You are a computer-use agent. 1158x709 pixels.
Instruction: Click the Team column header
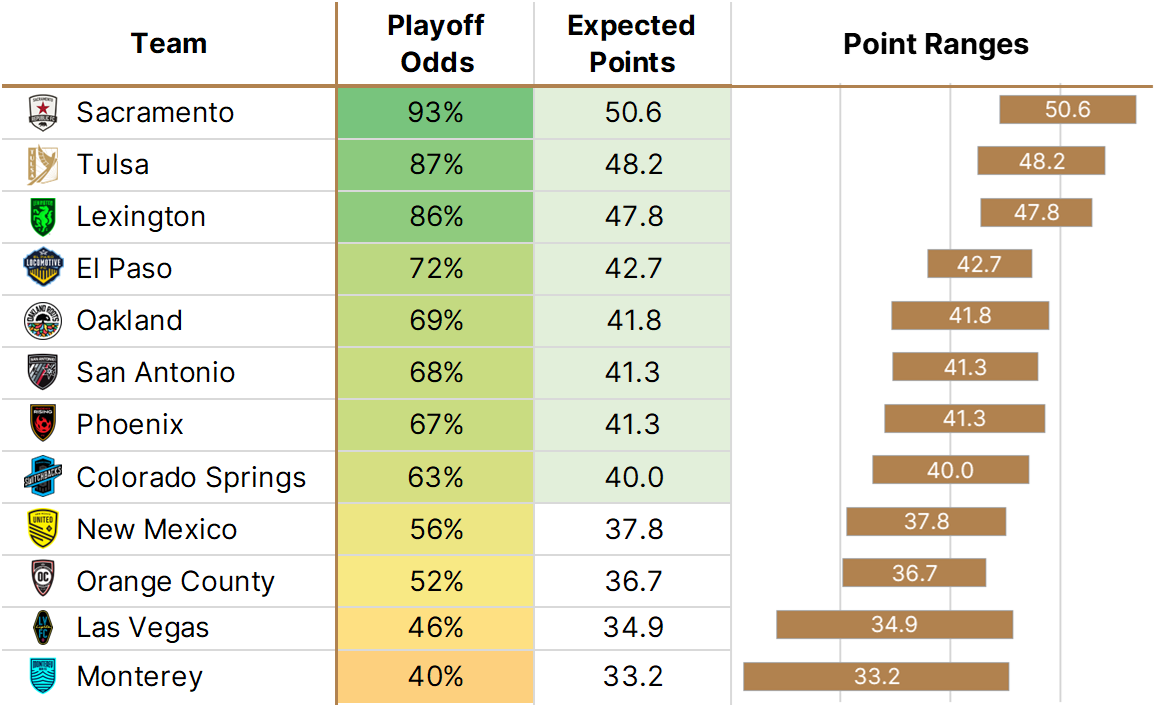coord(169,44)
